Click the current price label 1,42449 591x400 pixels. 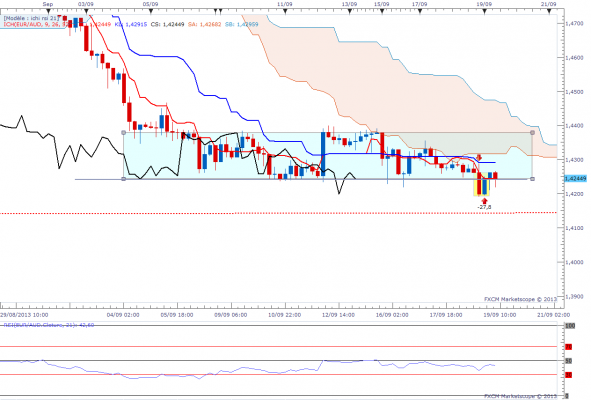[x=575, y=178]
